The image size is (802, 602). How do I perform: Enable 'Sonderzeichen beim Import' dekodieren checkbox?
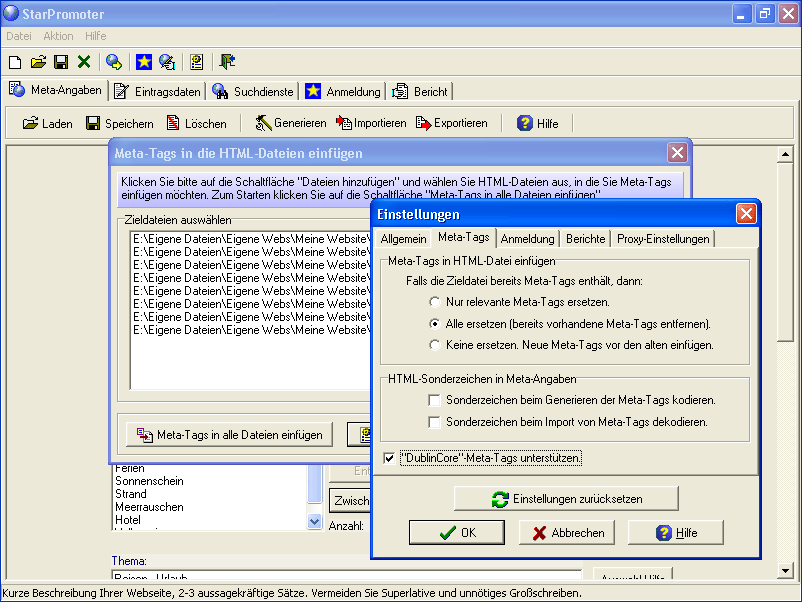434,422
